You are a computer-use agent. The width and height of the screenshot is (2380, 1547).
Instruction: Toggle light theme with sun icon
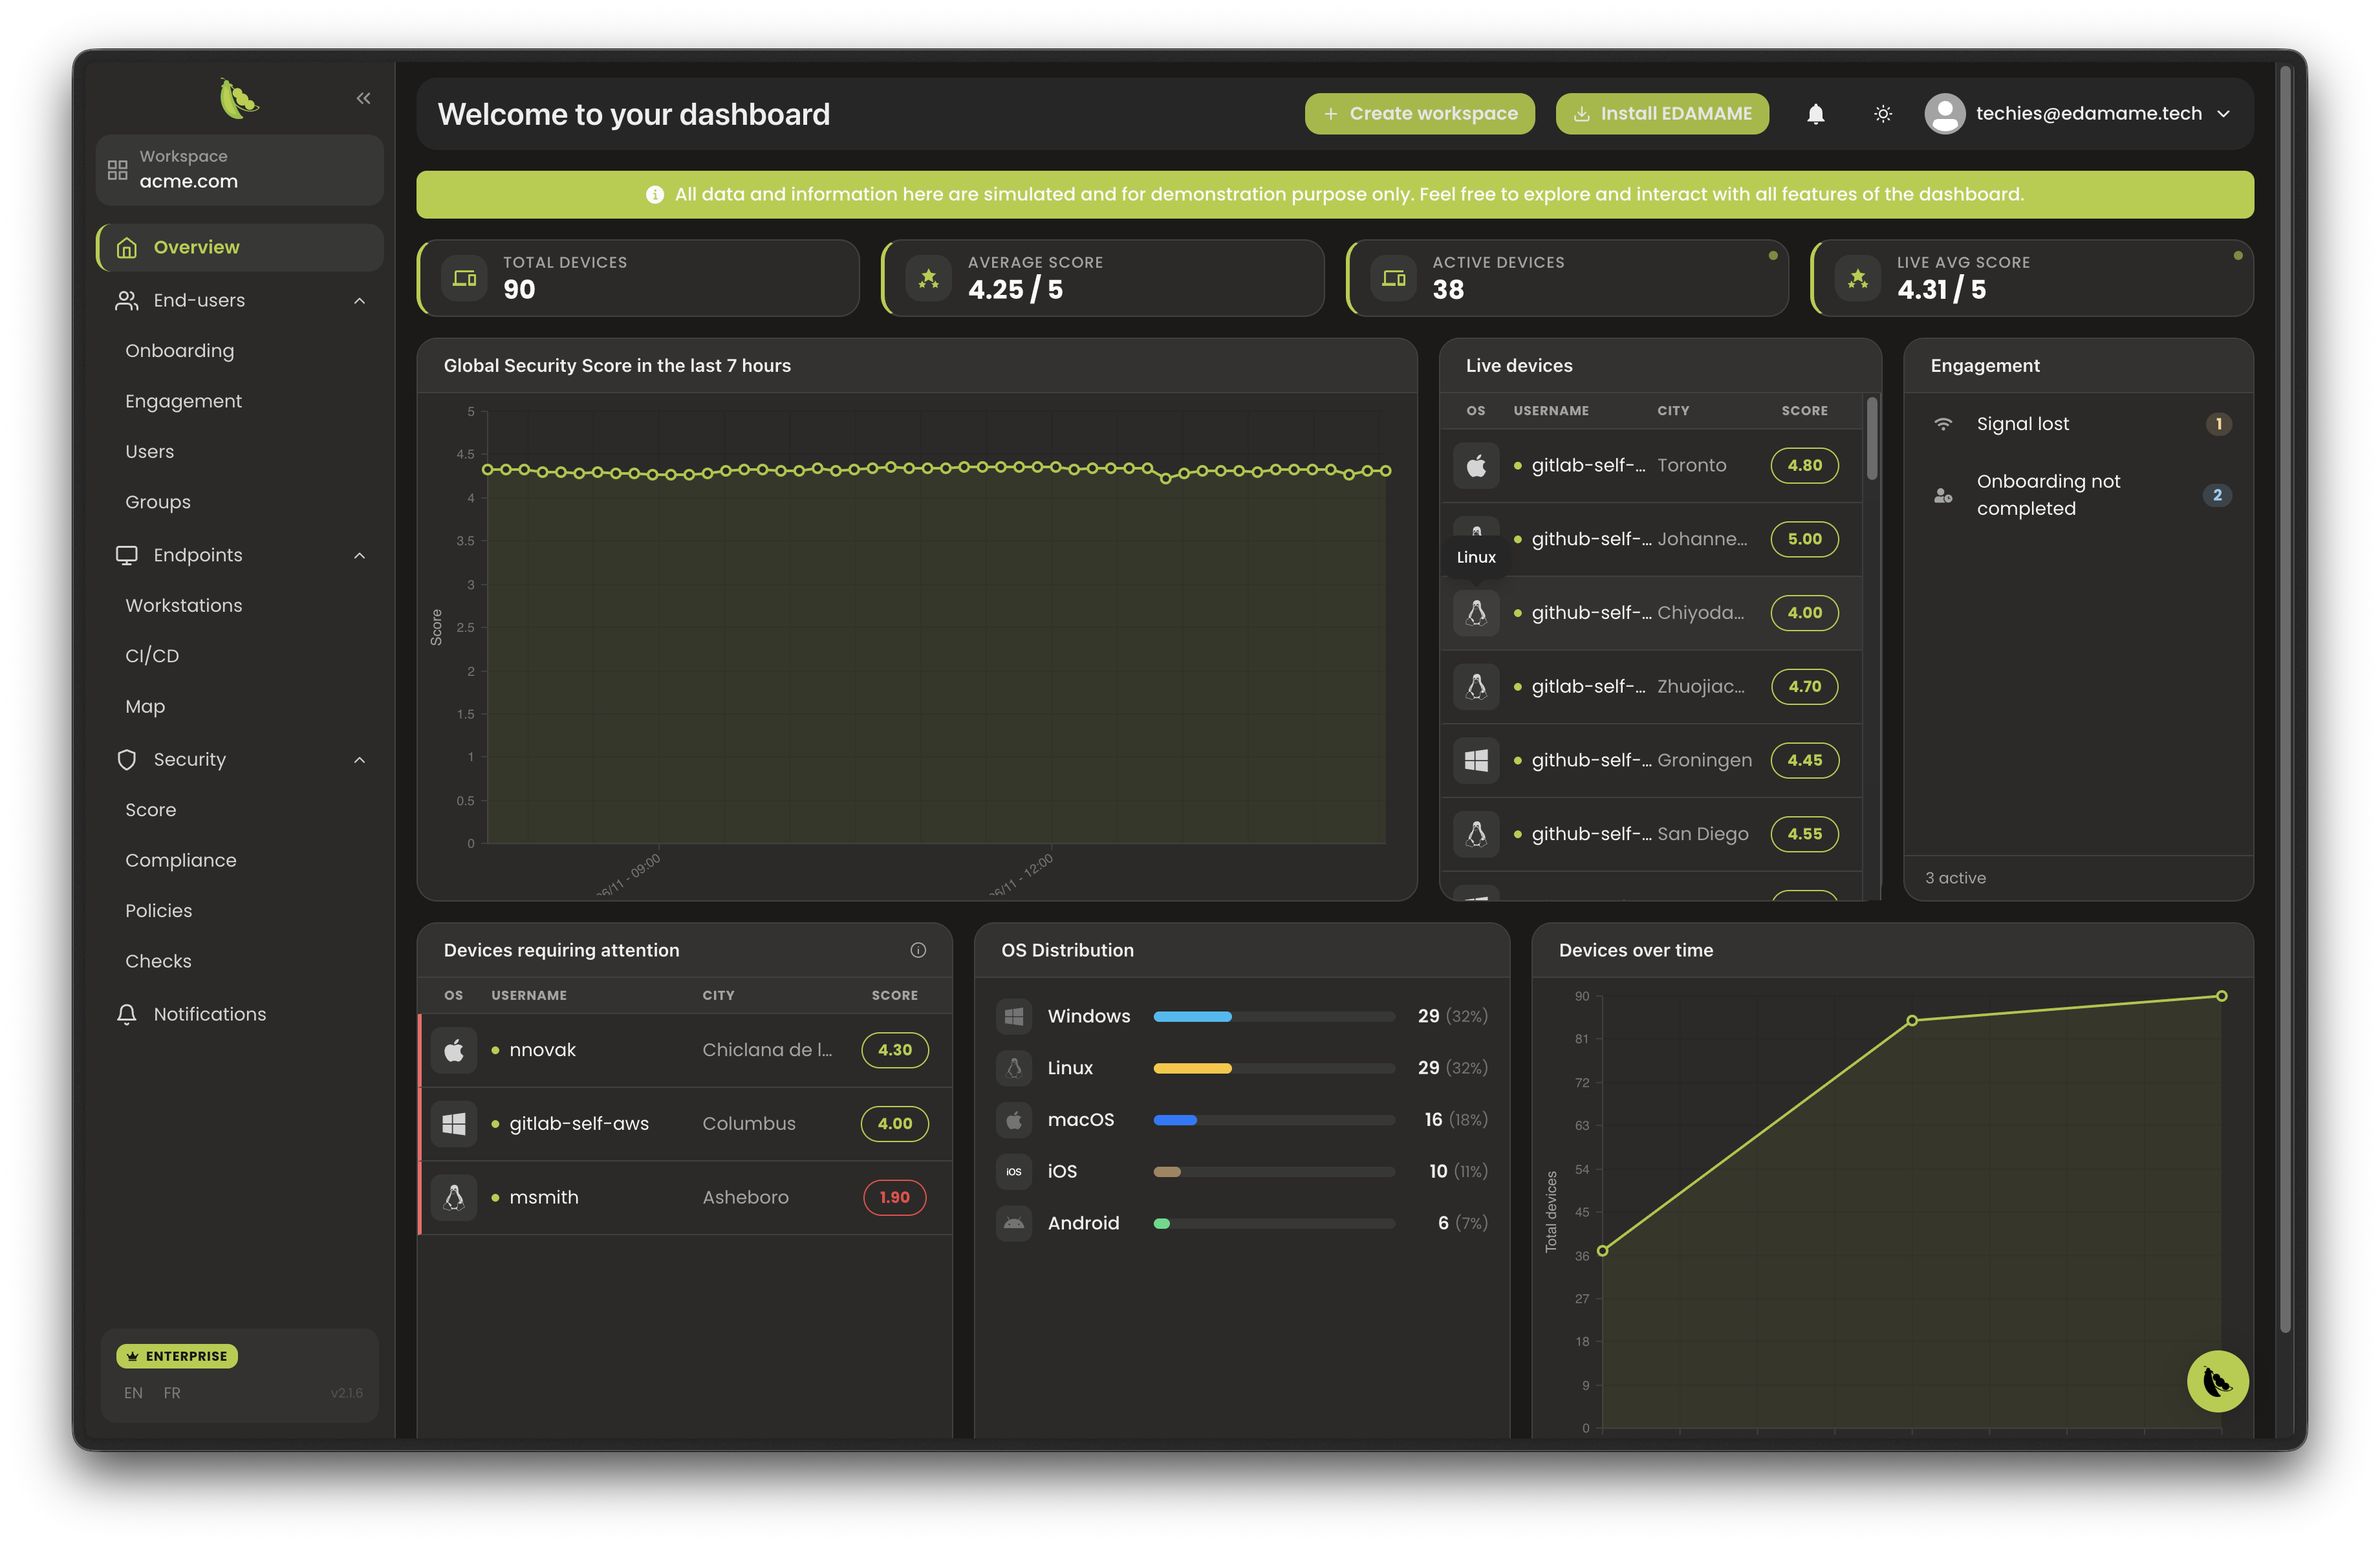click(x=1882, y=114)
